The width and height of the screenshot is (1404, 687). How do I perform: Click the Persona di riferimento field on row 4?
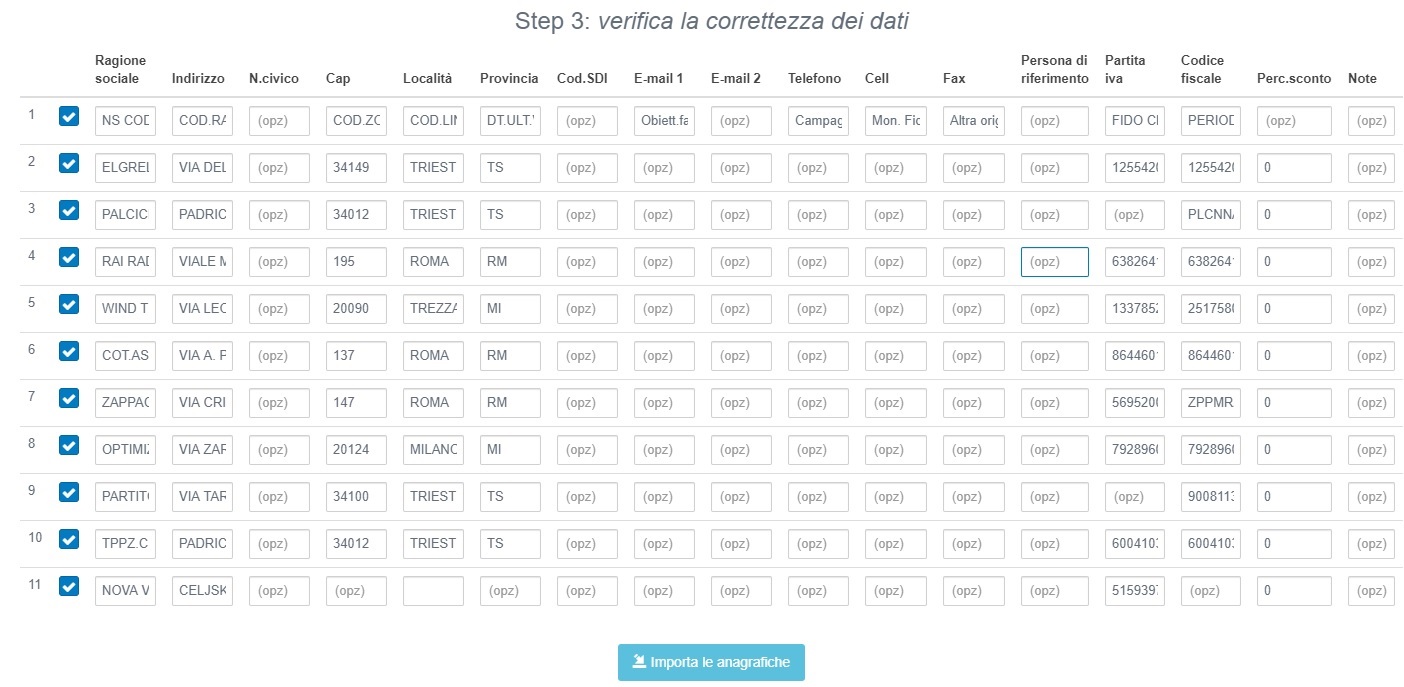(1054, 261)
